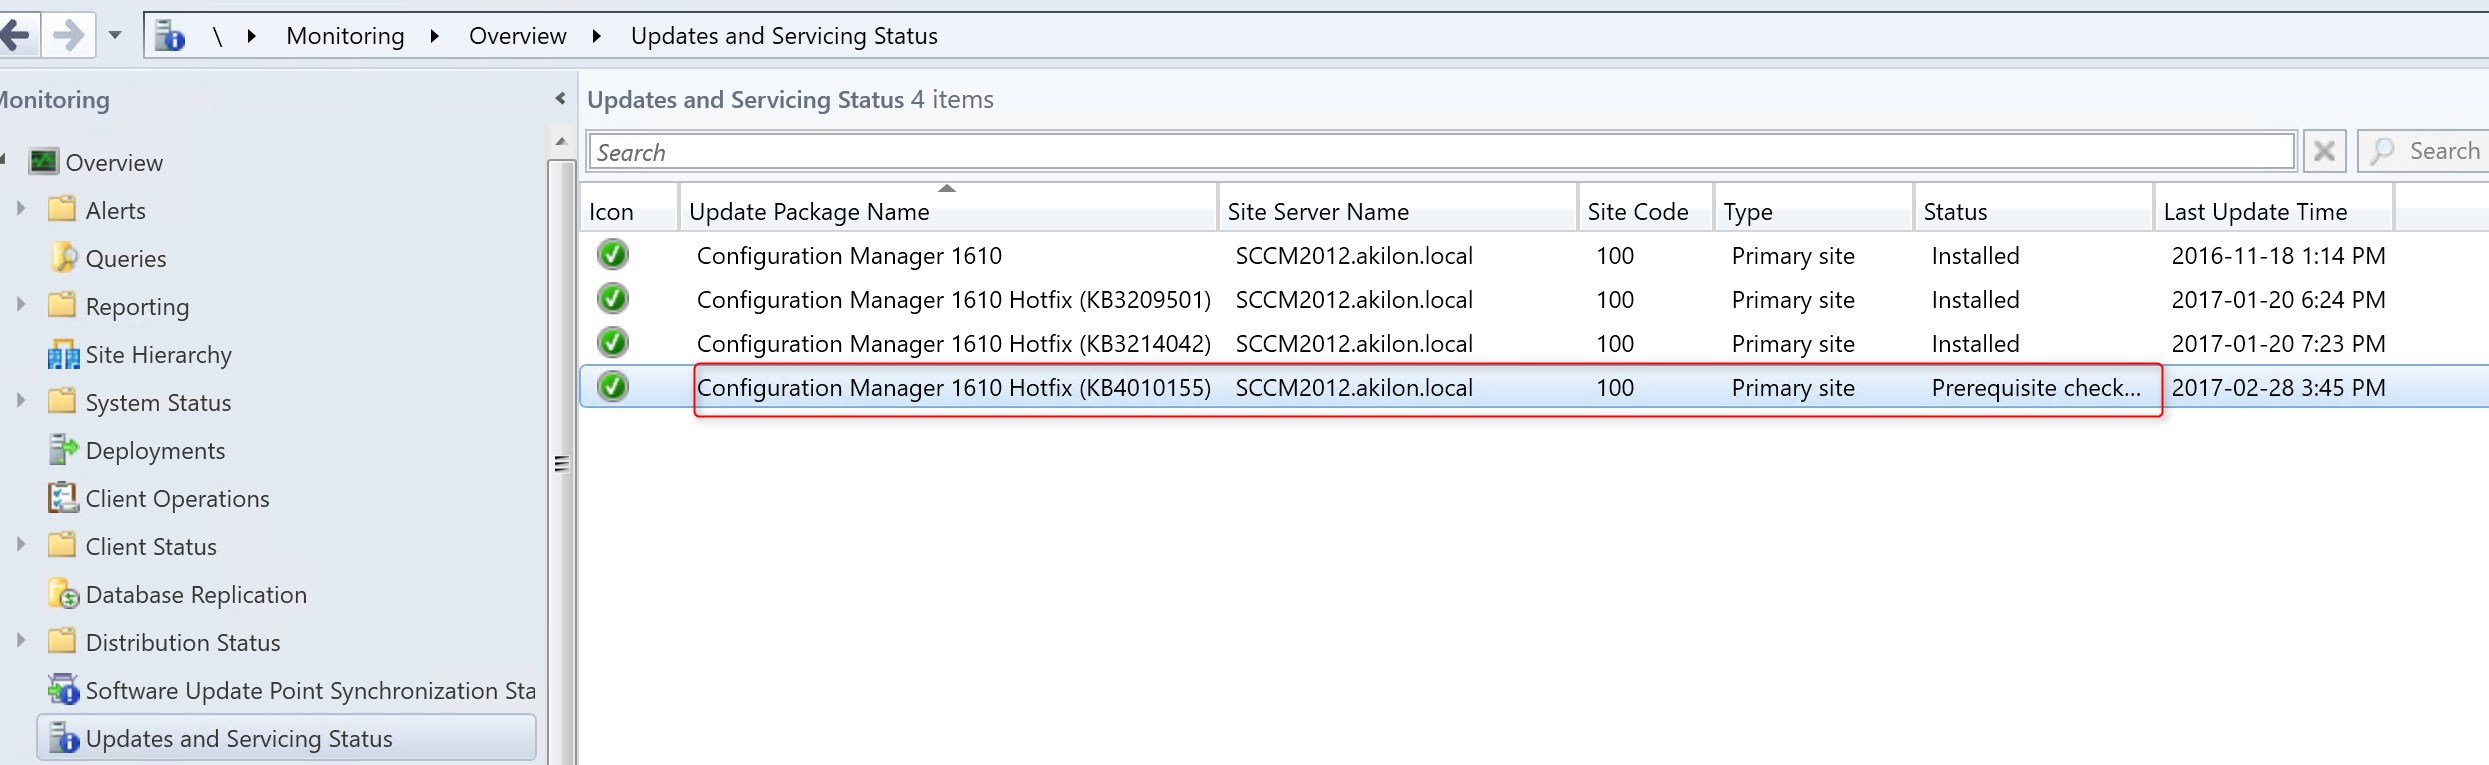Screen dimensions: 2489x765
Task: Collapse the Monitoring navigation pane
Action: tap(560, 98)
